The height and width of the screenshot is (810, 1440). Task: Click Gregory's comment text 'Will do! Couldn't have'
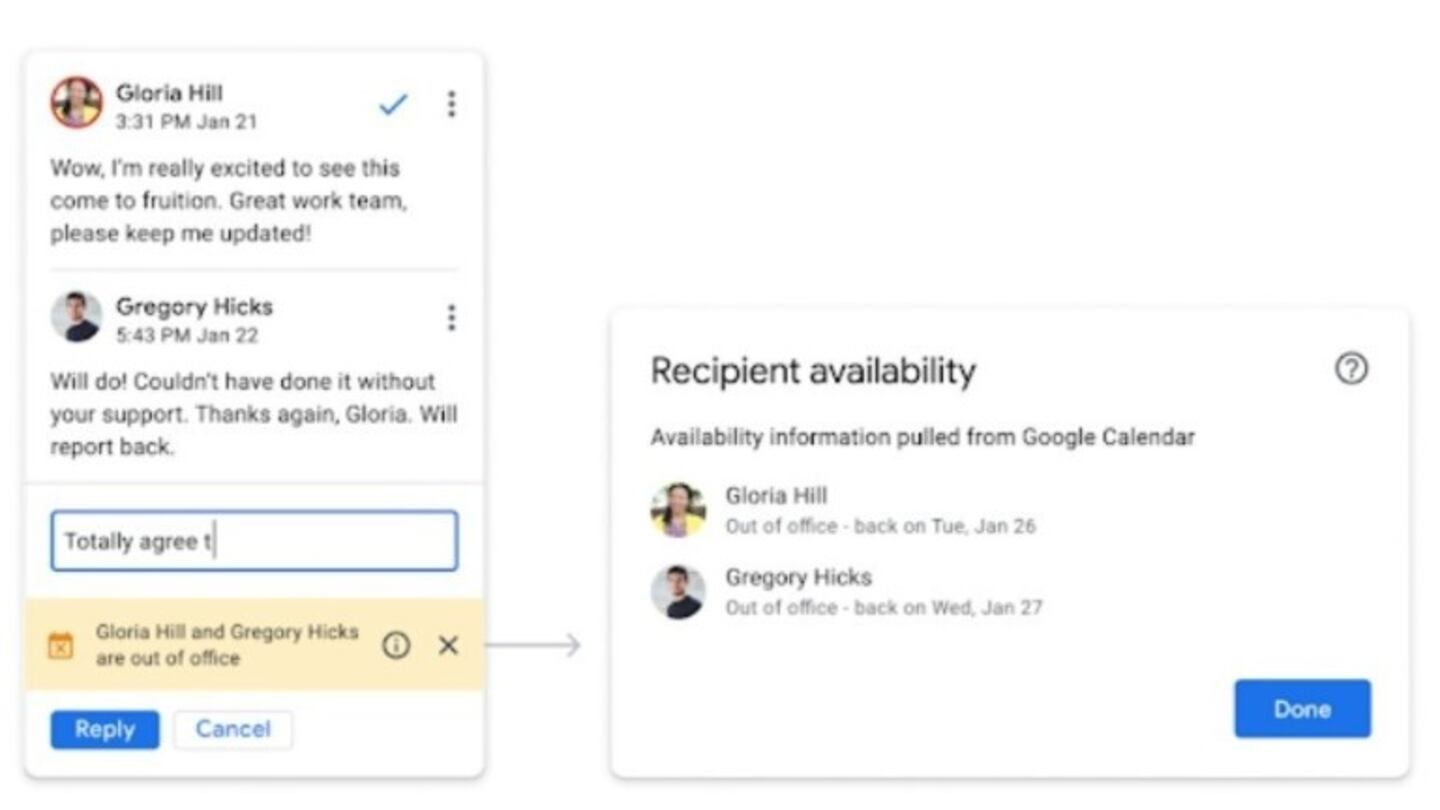pyautogui.click(x=254, y=414)
